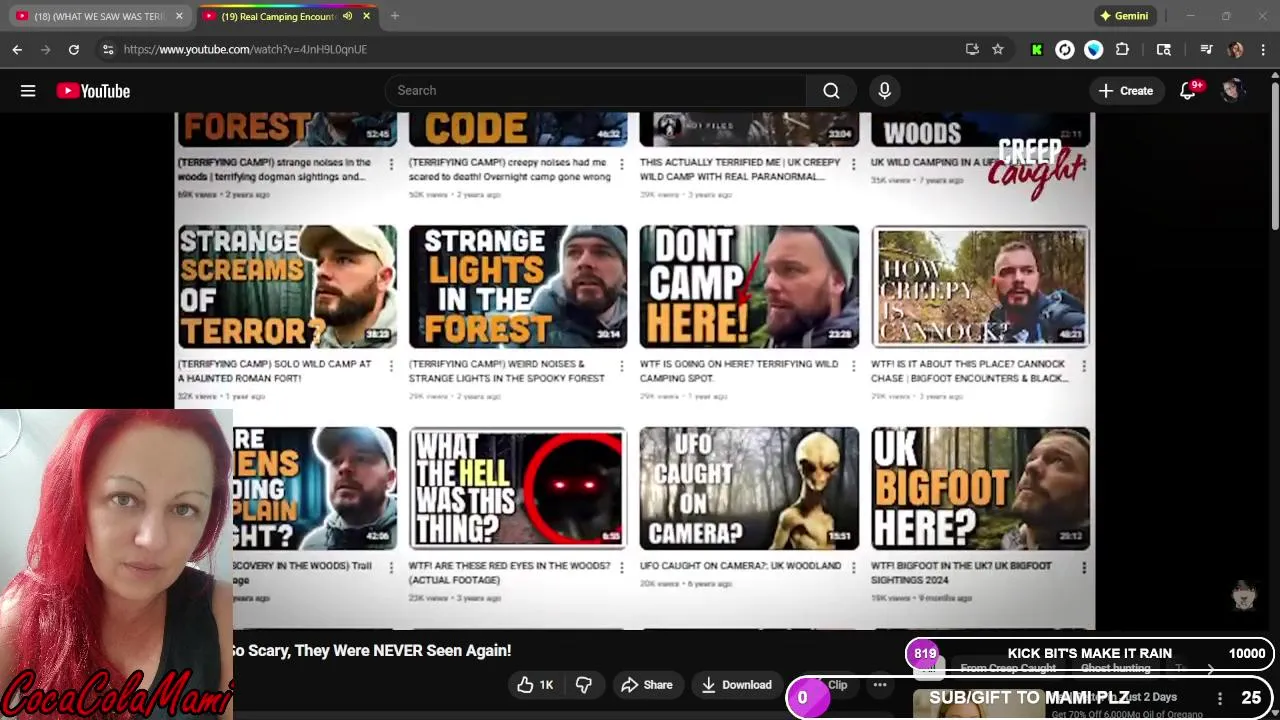The height and width of the screenshot is (720, 1280).
Task: Click the address bar URL
Action: [245, 49]
